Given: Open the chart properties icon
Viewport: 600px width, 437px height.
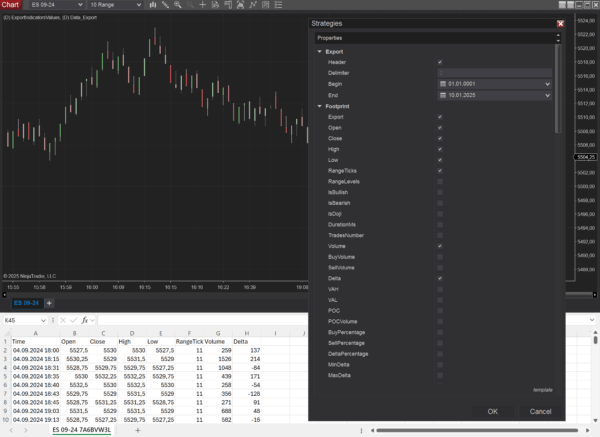Looking at the screenshot, I should tap(266, 5).
